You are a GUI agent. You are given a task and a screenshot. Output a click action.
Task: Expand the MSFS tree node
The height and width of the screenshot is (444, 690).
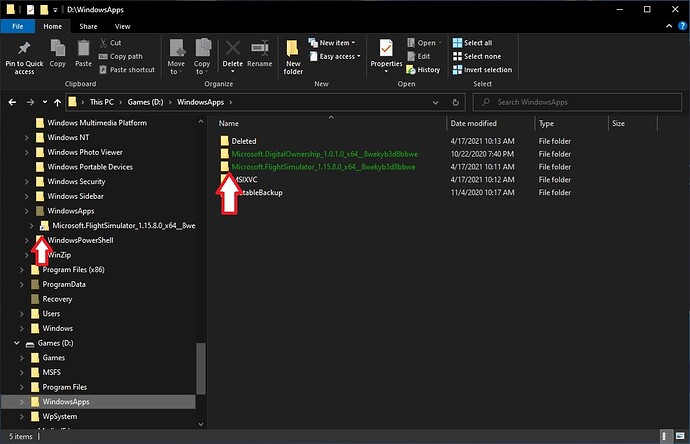tap(22, 372)
